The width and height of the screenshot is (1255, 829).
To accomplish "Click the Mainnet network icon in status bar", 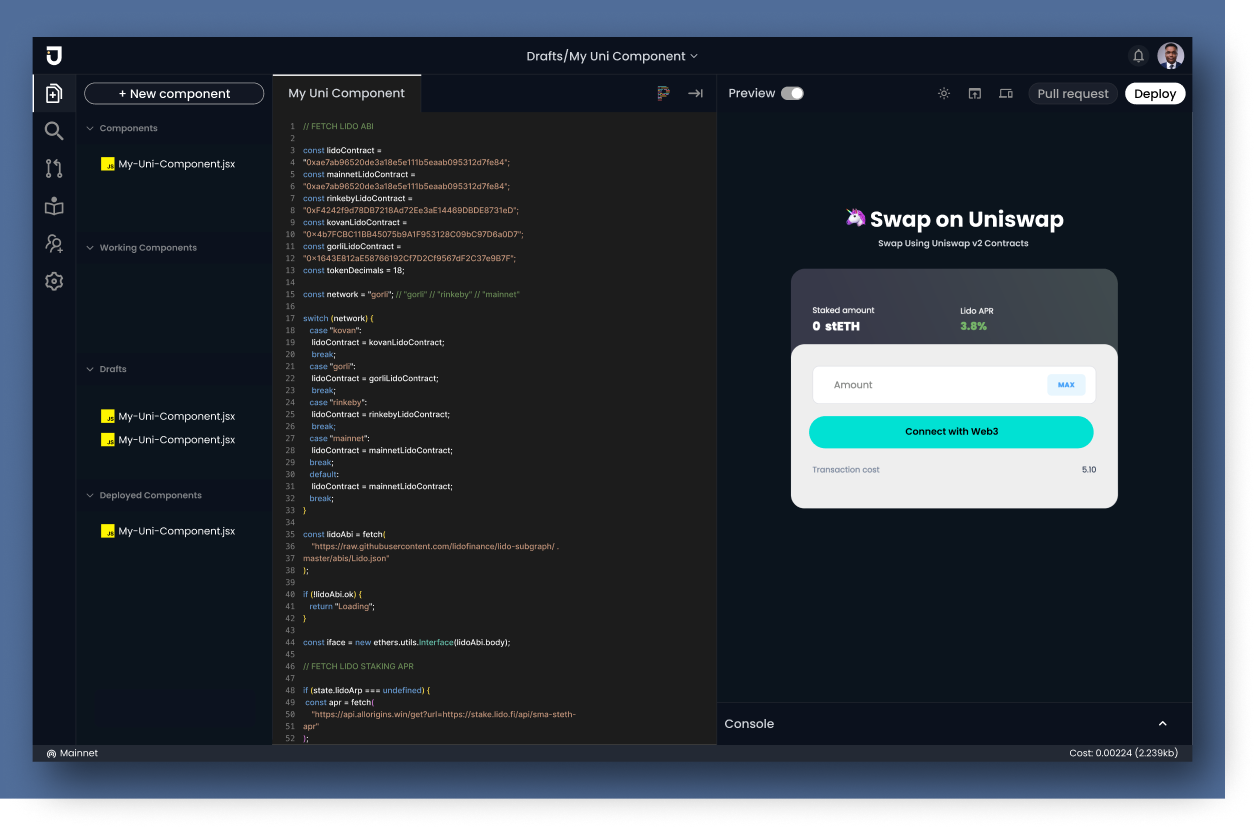I will (x=51, y=753).
